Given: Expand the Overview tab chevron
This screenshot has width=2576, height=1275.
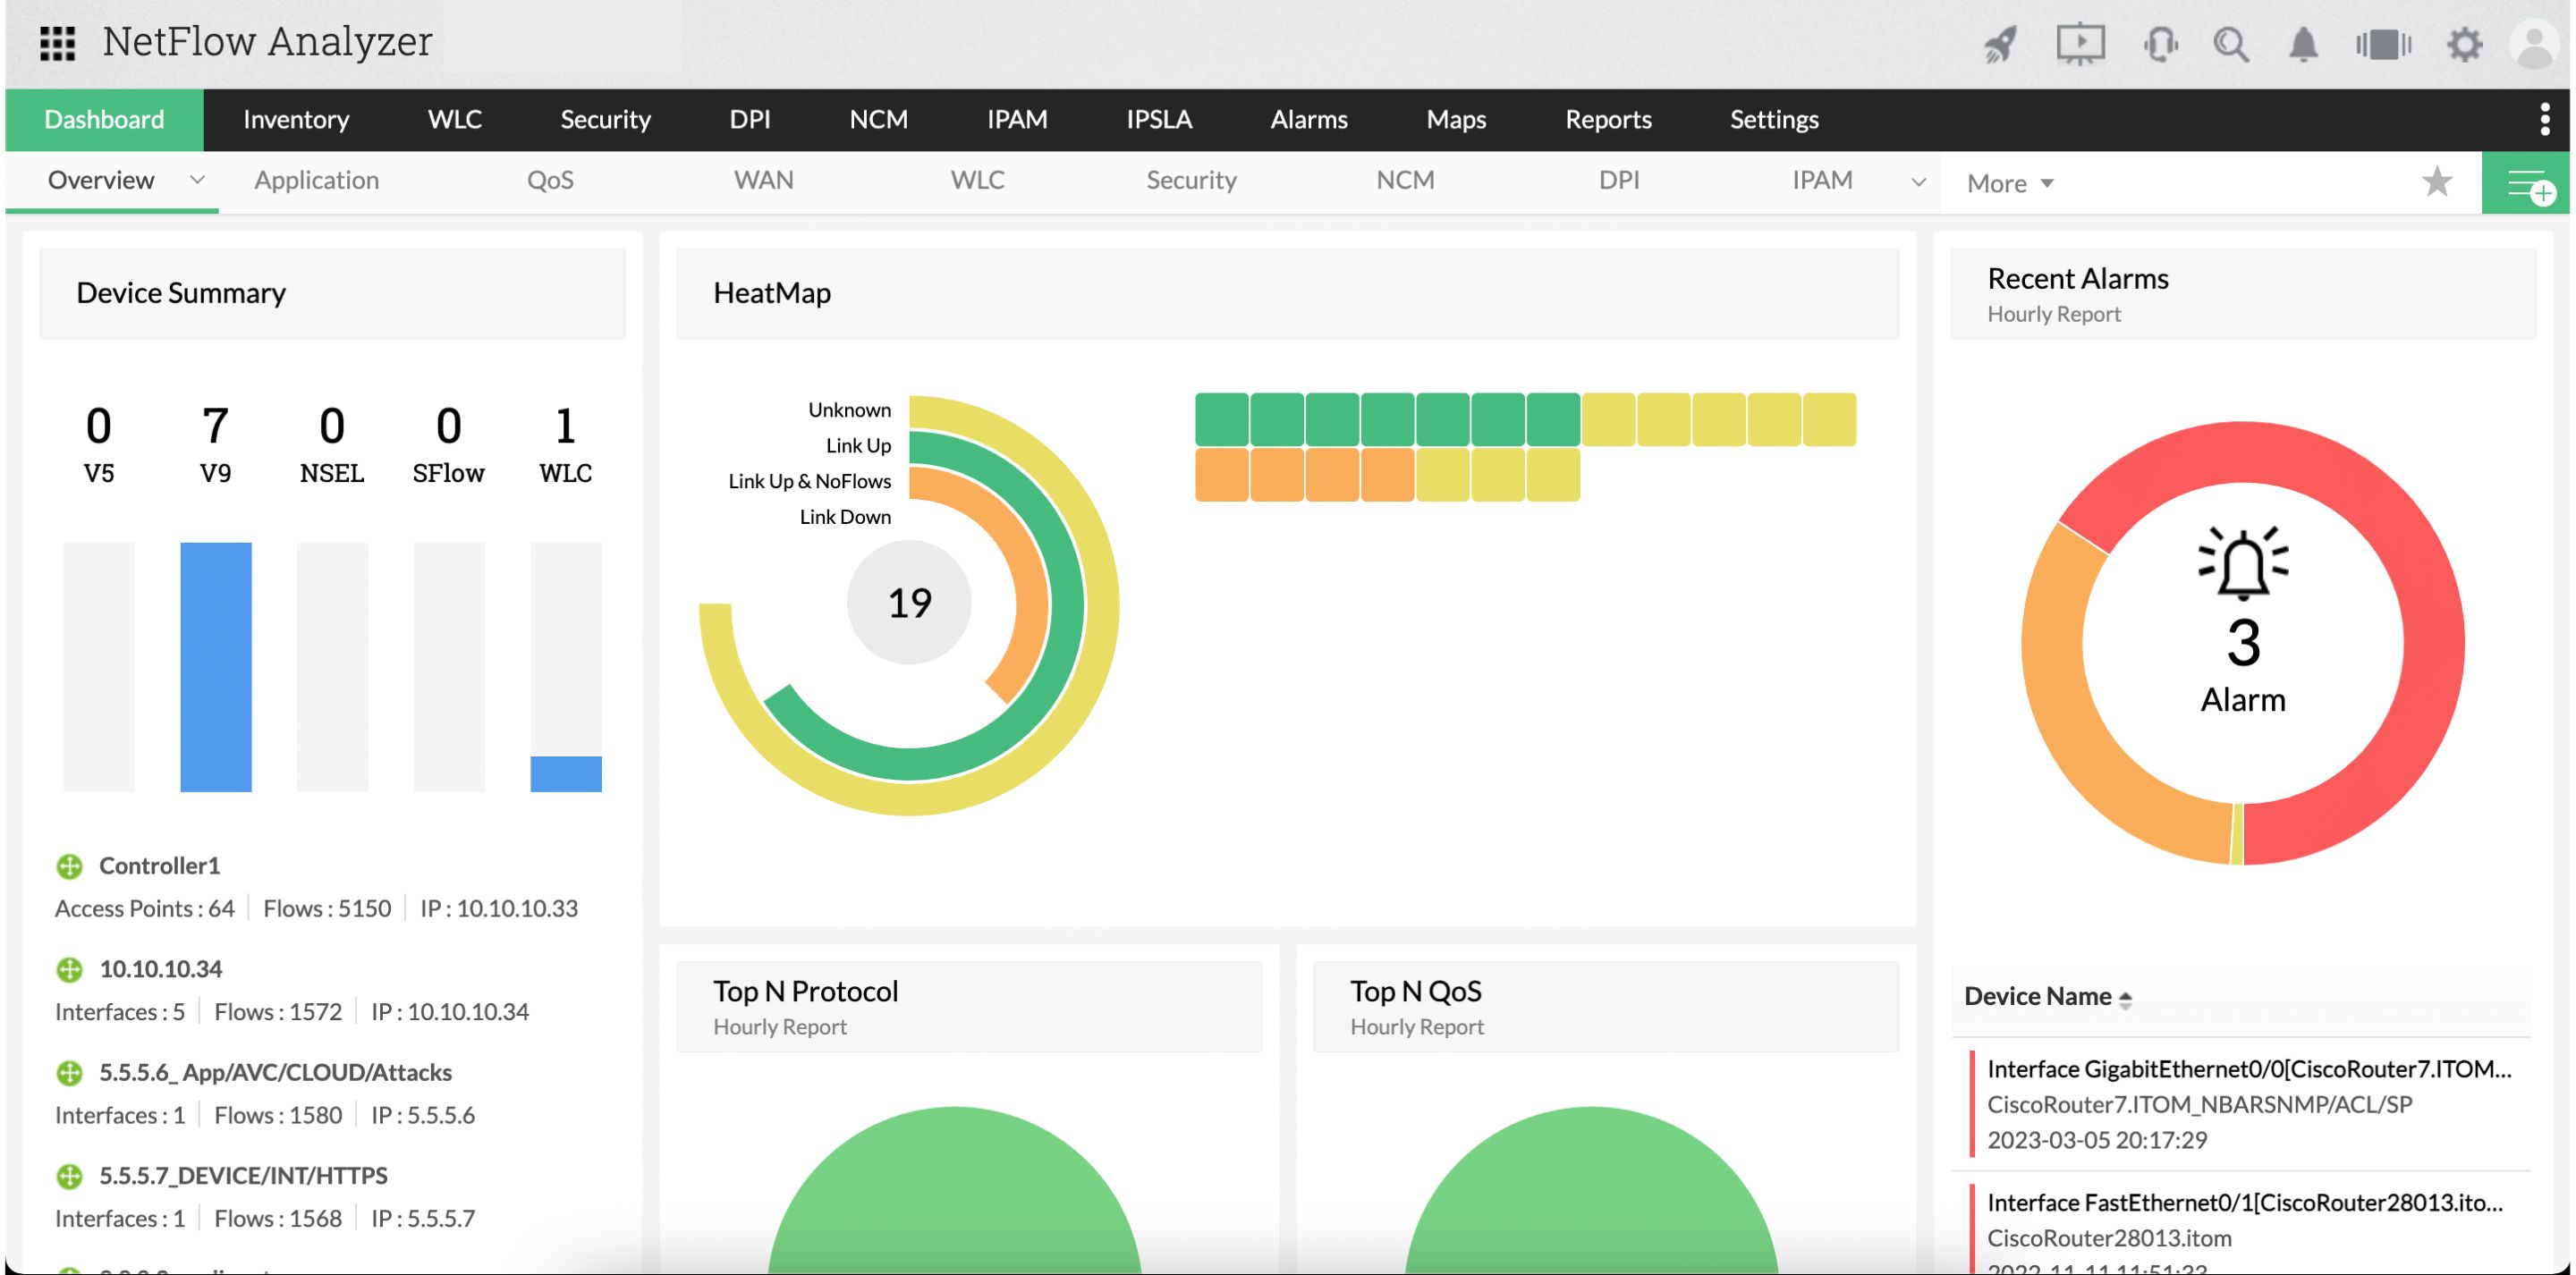Looking at the screenshot, I should [x=197, y=180].
